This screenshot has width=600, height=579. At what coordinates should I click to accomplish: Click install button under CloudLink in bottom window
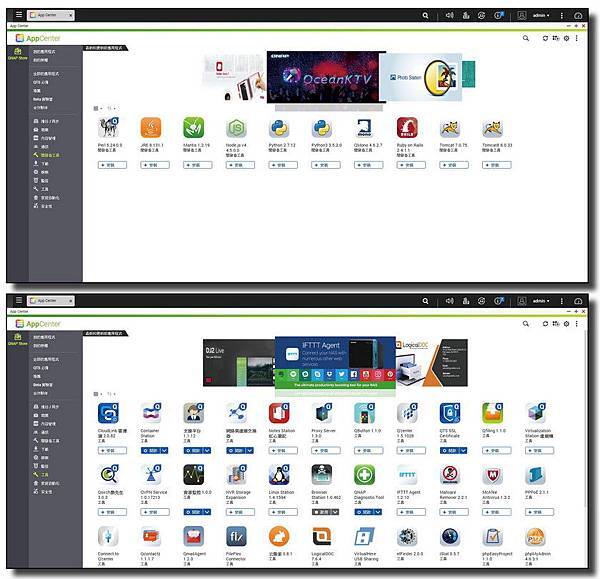click(x=112, y=451)
